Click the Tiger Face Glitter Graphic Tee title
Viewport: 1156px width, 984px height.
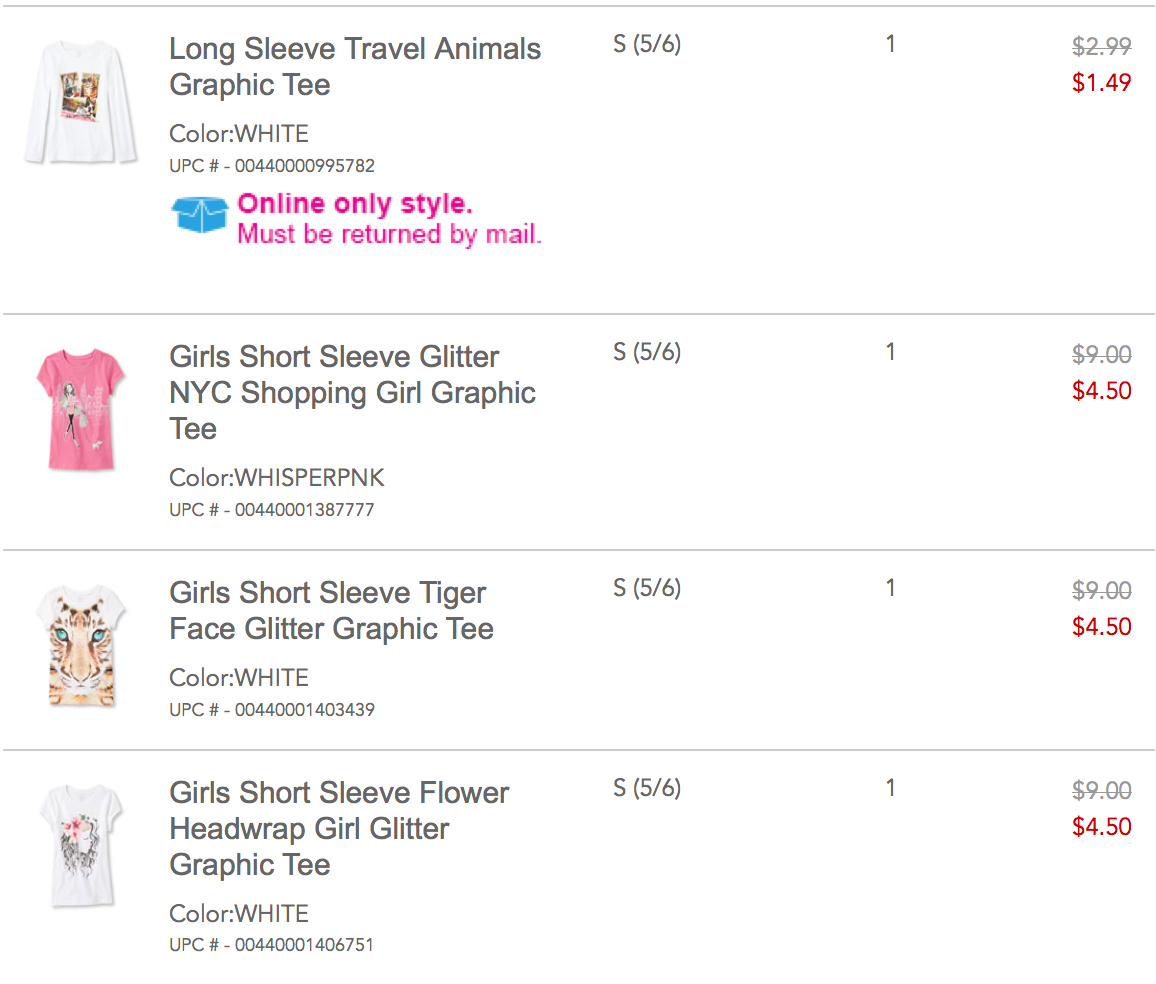(331, 611)
